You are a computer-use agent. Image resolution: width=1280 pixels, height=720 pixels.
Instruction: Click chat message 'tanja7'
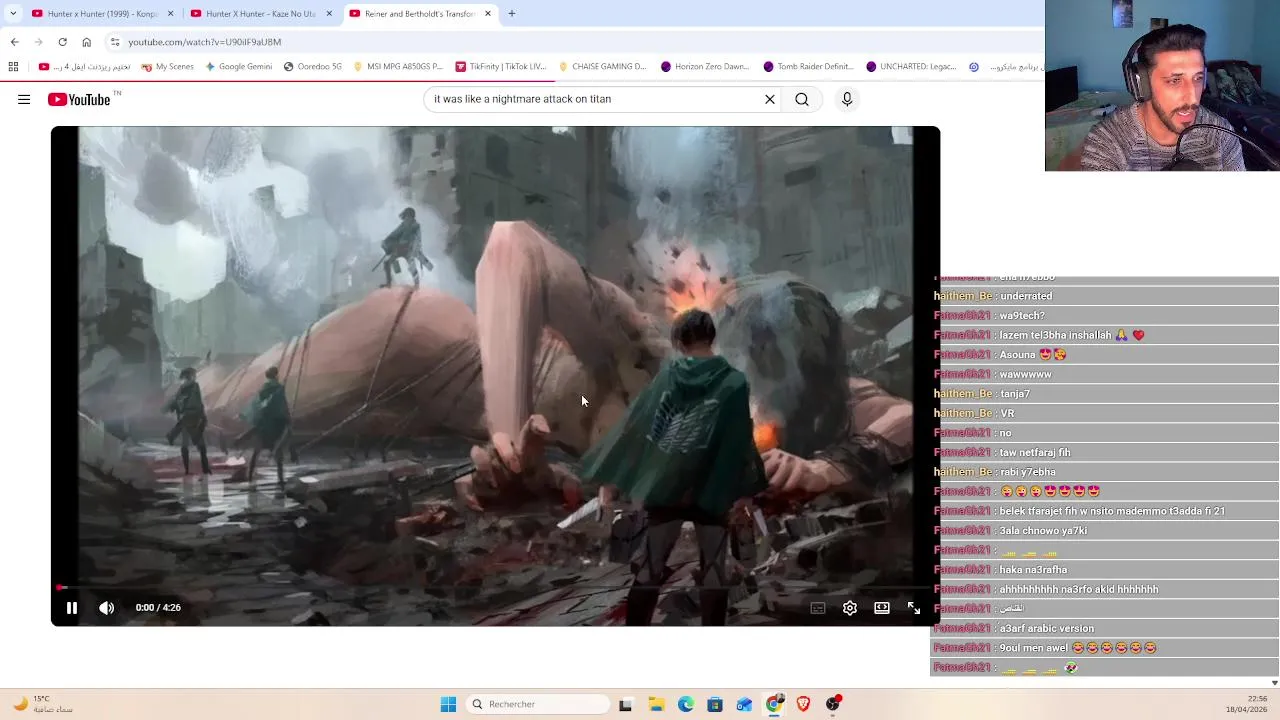(x=1015, y=394)
